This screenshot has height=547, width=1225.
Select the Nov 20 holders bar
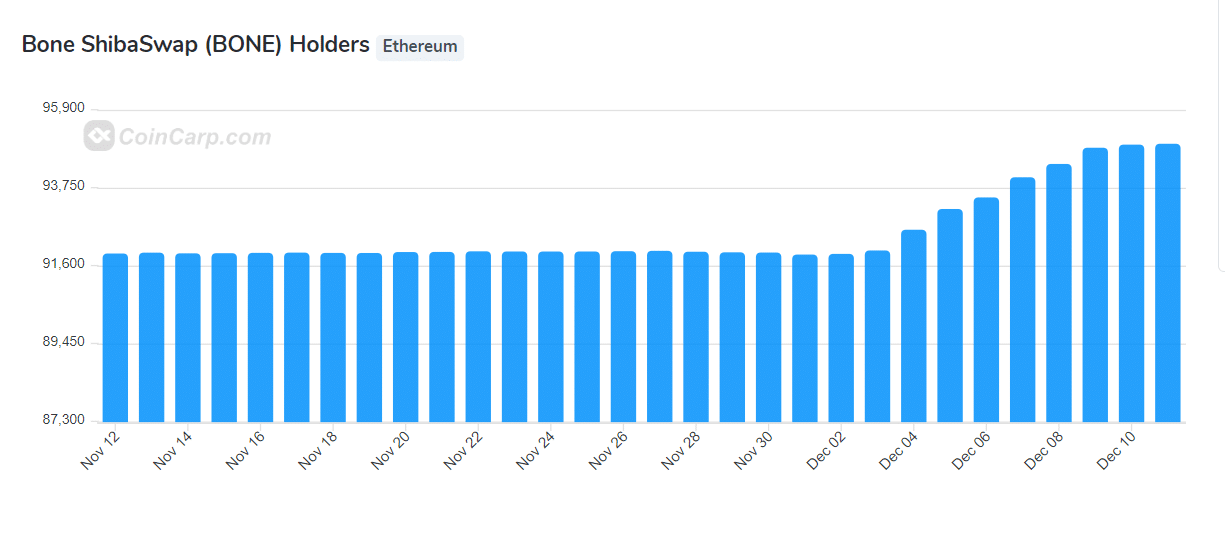pyautogui.click(x=405, y=337)
